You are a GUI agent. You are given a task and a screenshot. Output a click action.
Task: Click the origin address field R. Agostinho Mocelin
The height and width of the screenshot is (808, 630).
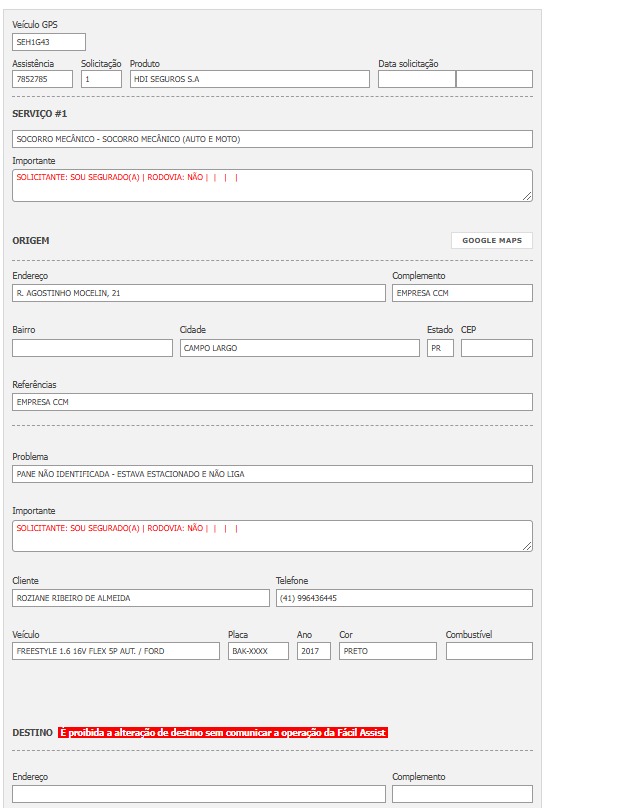pos(198,293)
